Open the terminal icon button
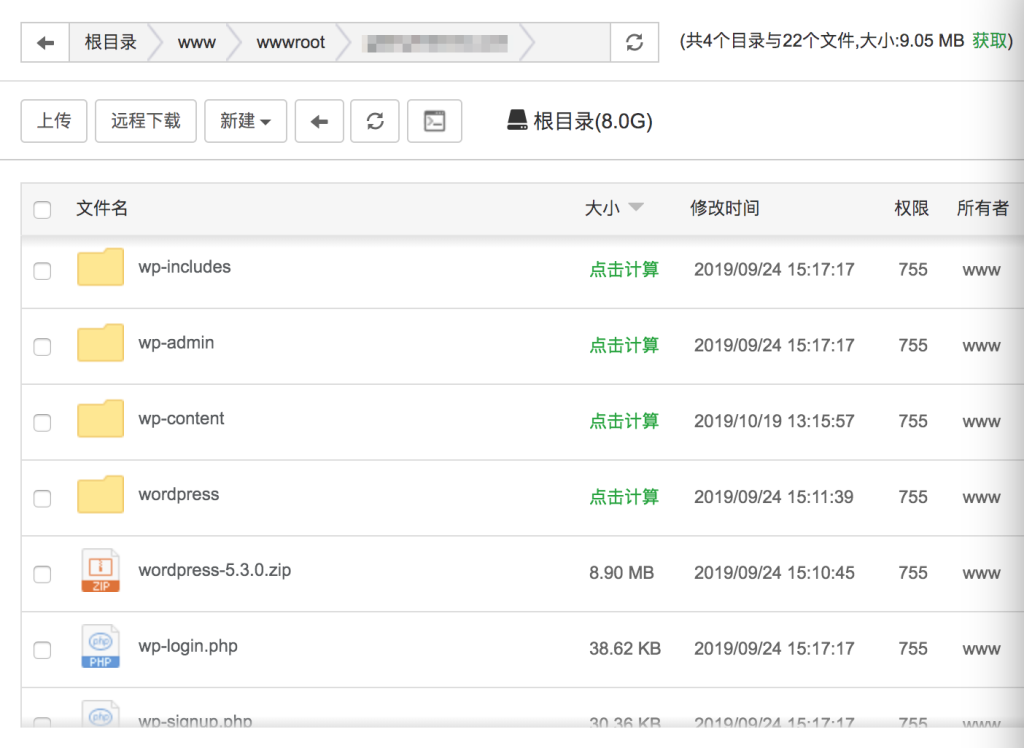This screenshot has width=1024, height=748. pyautogui.click(x=434, y=121)
